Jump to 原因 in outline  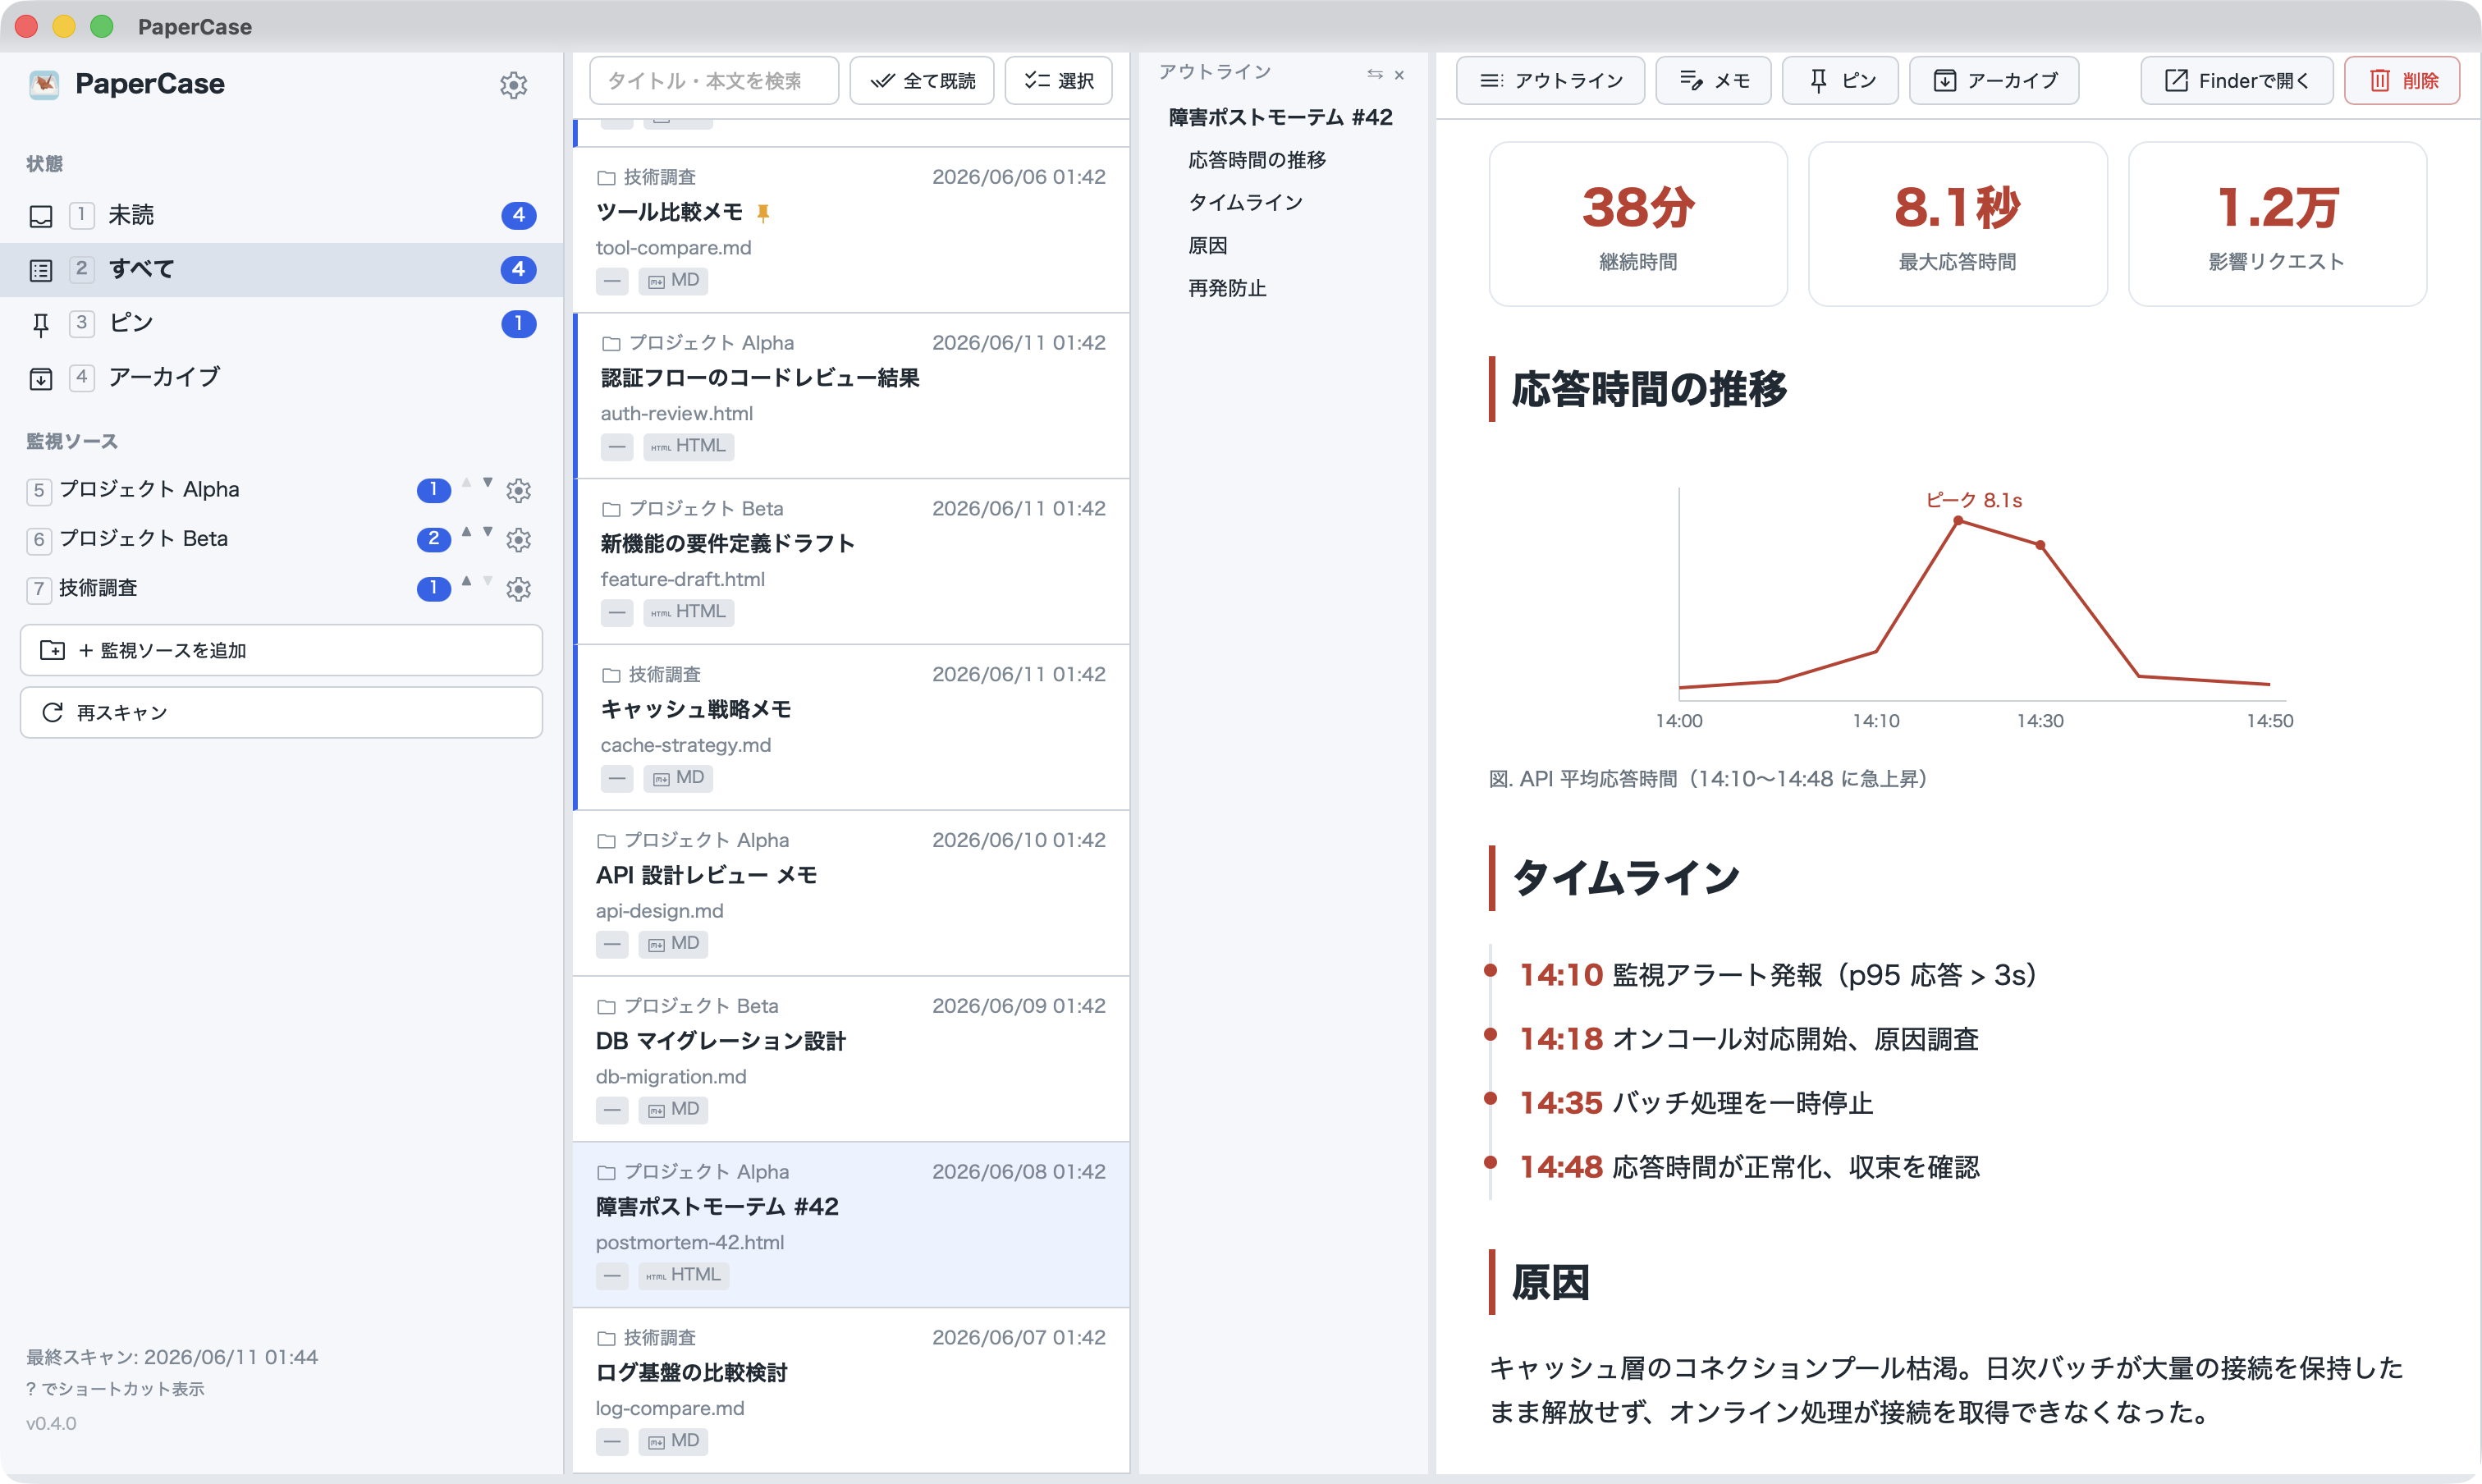[x=1207, y=246]
